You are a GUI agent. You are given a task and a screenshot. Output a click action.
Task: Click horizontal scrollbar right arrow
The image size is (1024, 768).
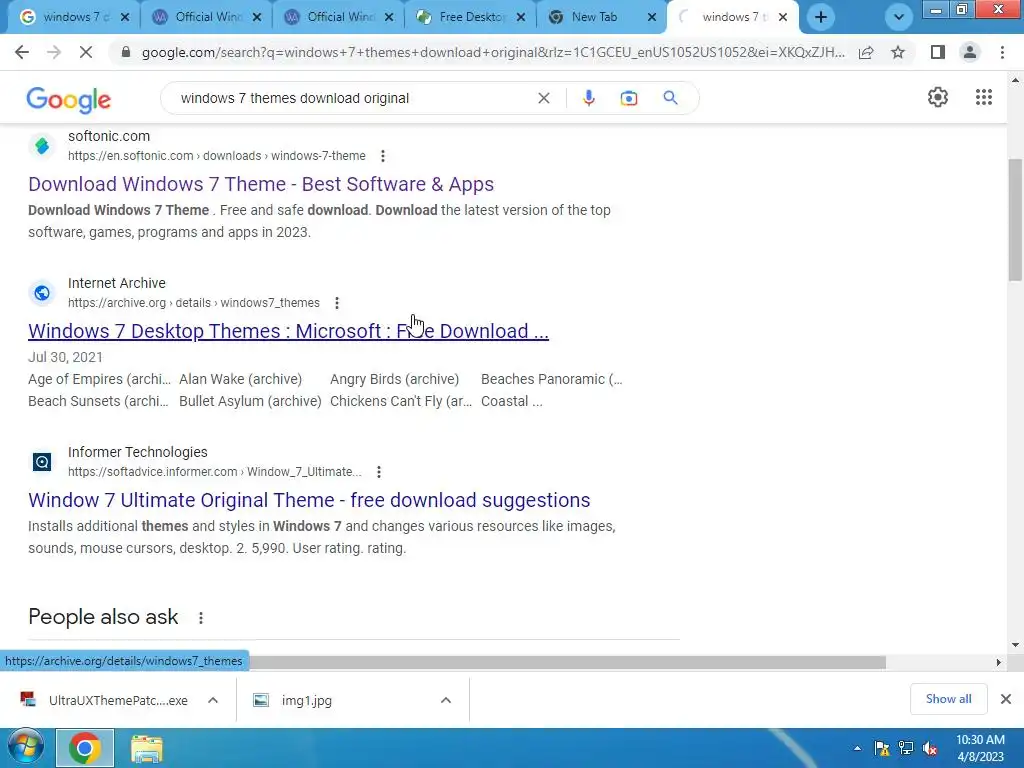coord(999,662)
